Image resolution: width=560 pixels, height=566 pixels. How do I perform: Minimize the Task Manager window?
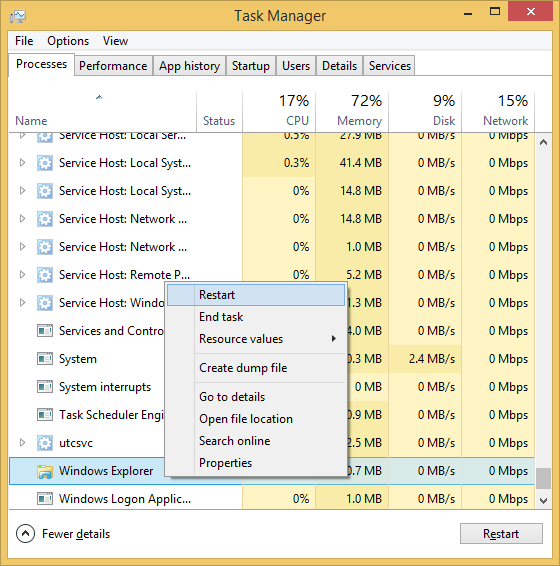[468, 13]
